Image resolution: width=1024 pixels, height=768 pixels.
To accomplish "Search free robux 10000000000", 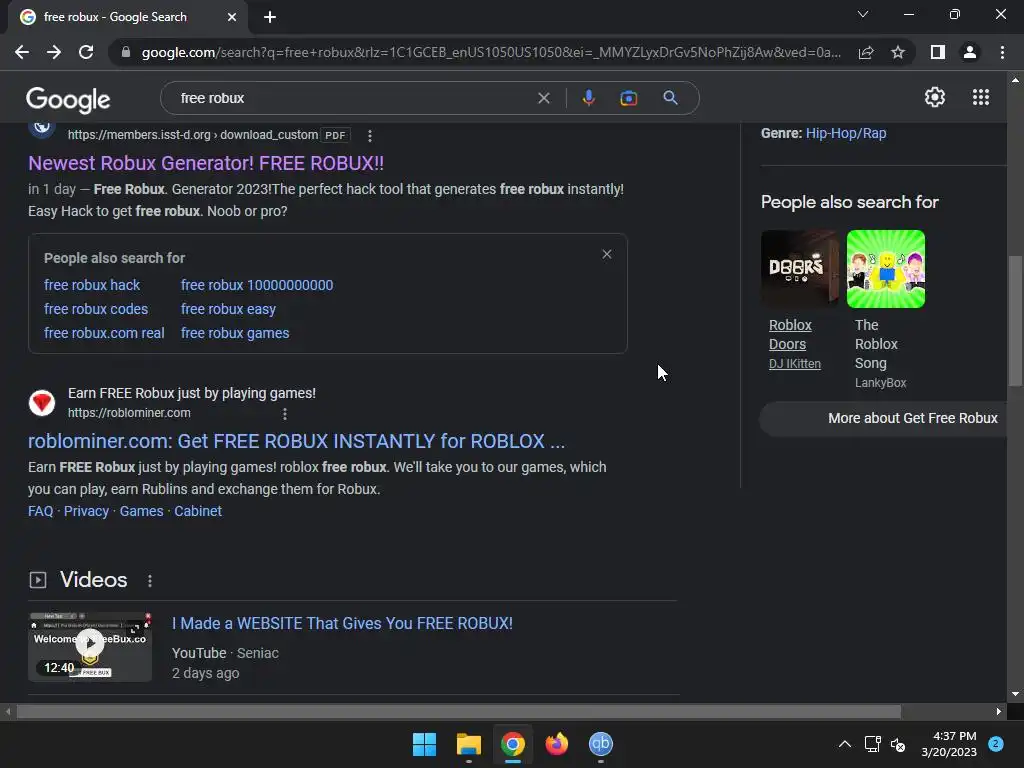I will coord(257,285).
